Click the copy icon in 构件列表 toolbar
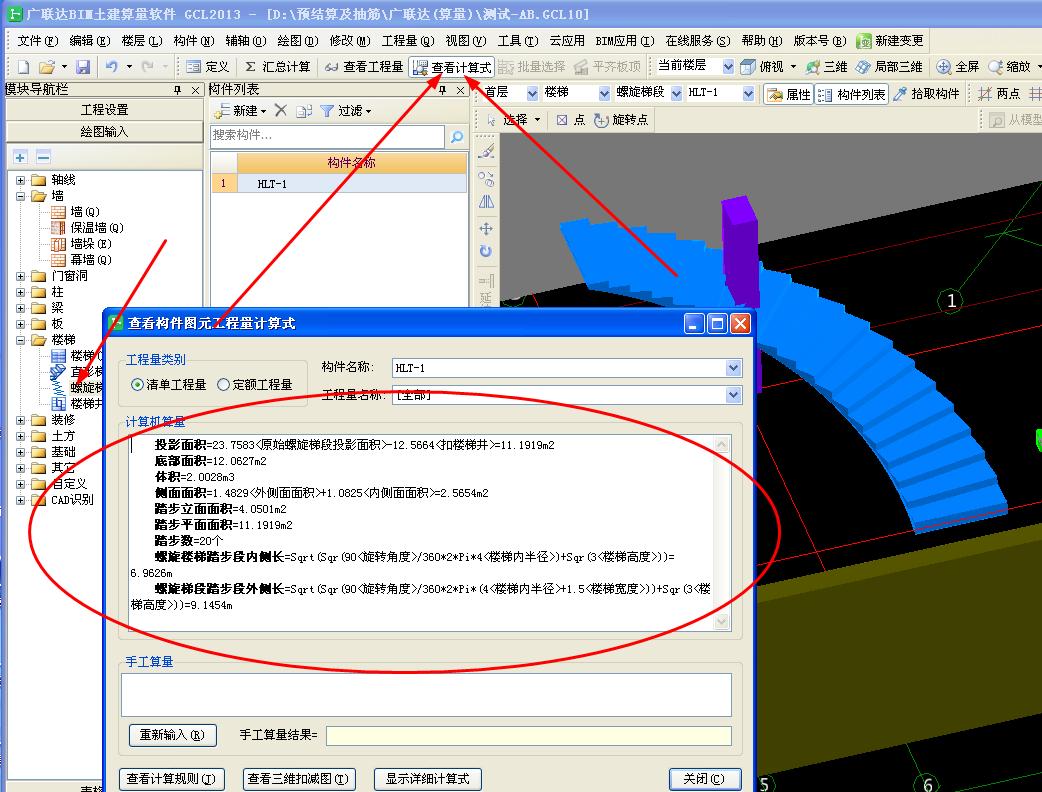The width and height of the screenshot is (1042, 792). pos(304,111)
